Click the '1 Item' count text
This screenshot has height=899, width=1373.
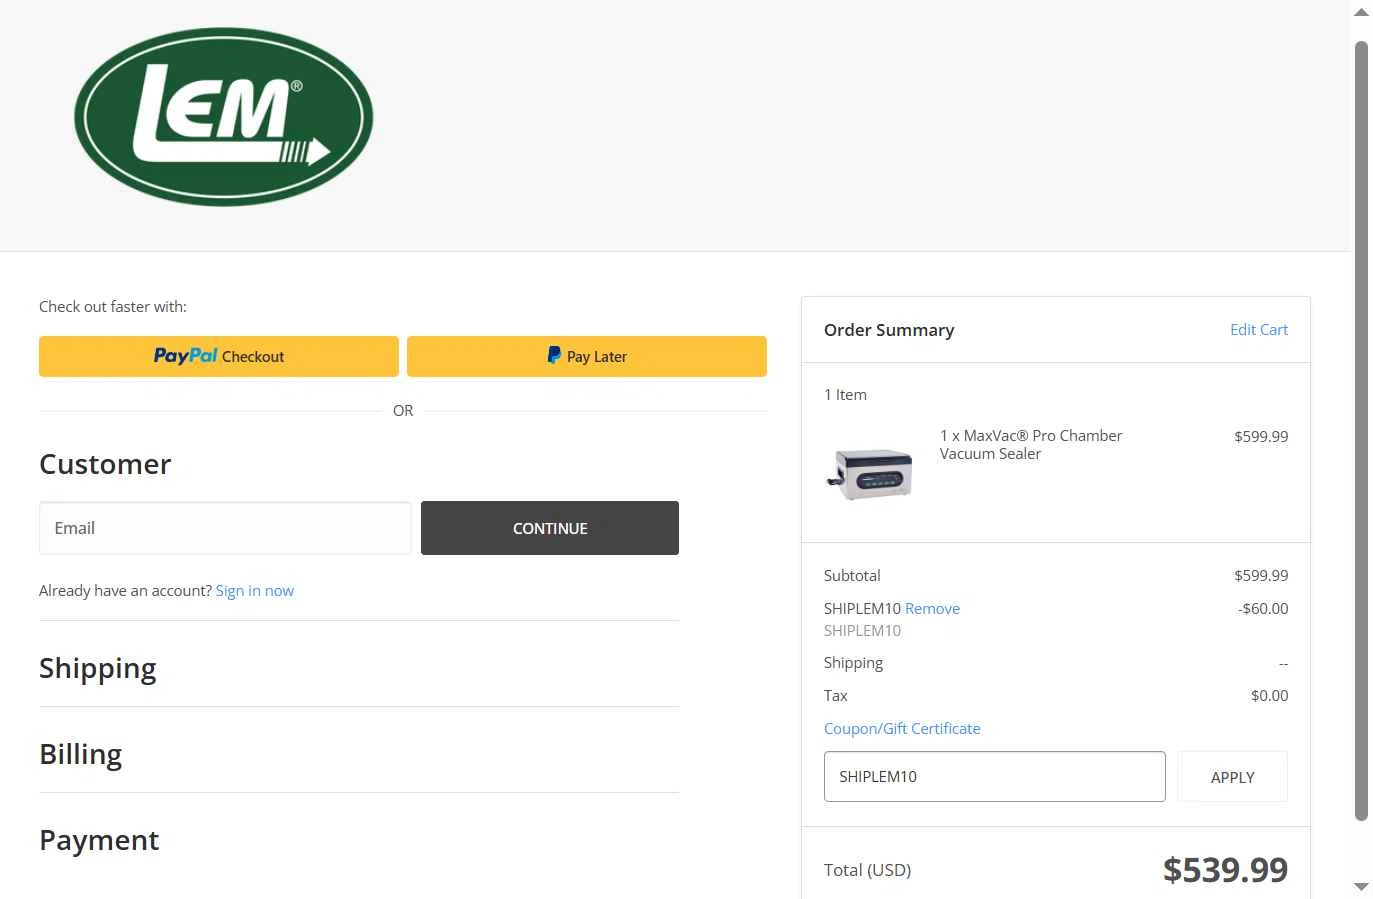pyautogui.click(x=845, y=395)
